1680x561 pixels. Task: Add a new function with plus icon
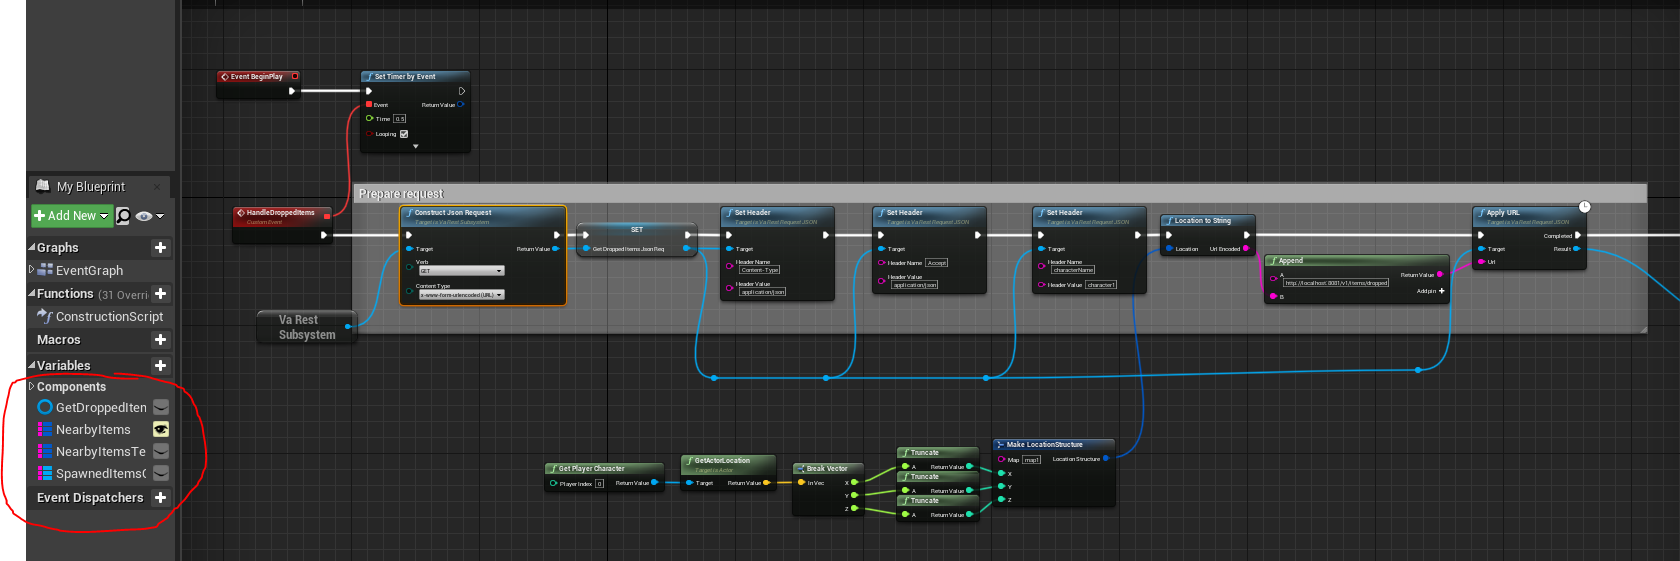coord(160,293)
